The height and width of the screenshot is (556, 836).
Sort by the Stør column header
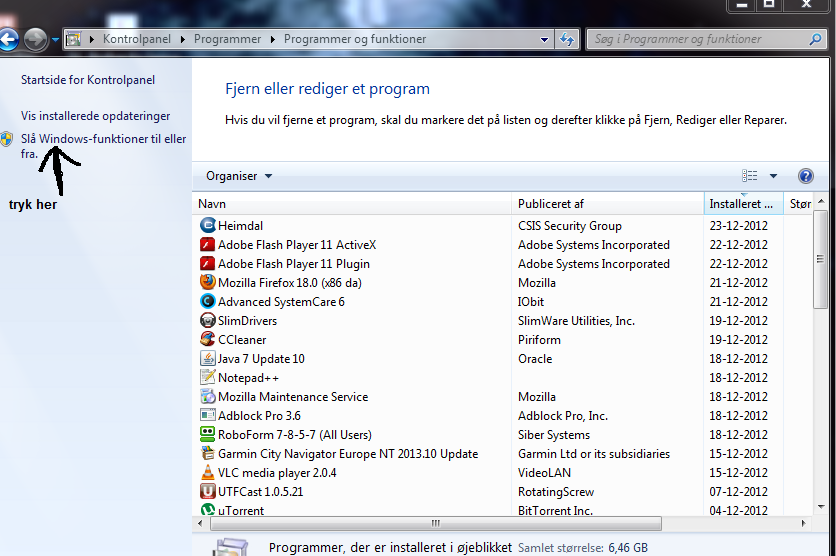click(799, 204)
